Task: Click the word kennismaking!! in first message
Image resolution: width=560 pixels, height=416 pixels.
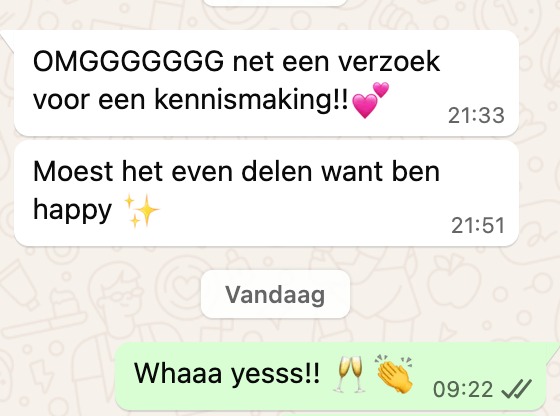Action: click(x=251, y=99)
